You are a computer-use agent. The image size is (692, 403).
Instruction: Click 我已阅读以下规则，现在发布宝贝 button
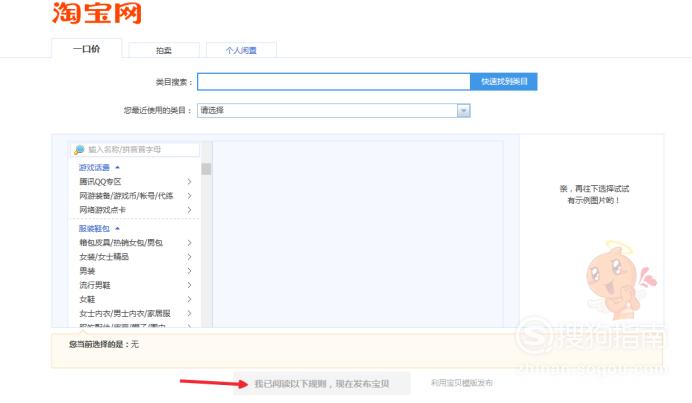(322, 384)
